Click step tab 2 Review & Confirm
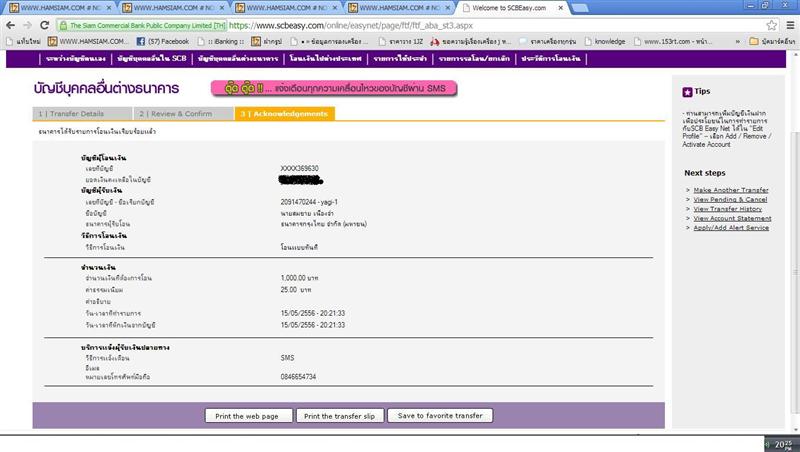Screen dimensions: 800x452 pos(183,113)
